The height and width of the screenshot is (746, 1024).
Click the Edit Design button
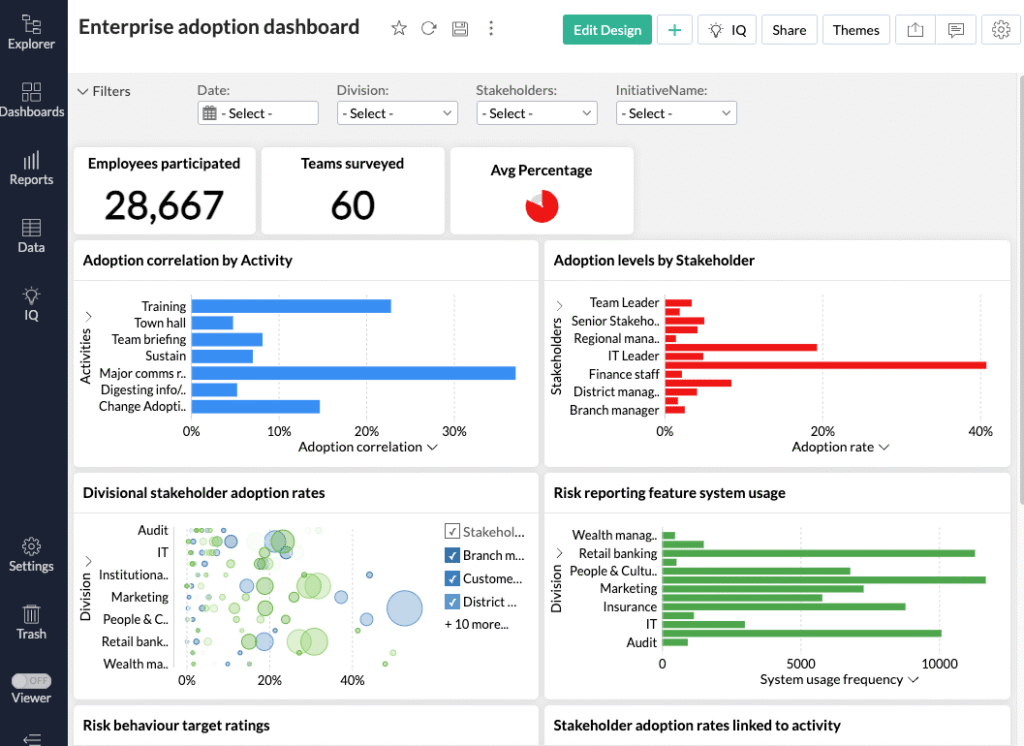click(606, 29)
